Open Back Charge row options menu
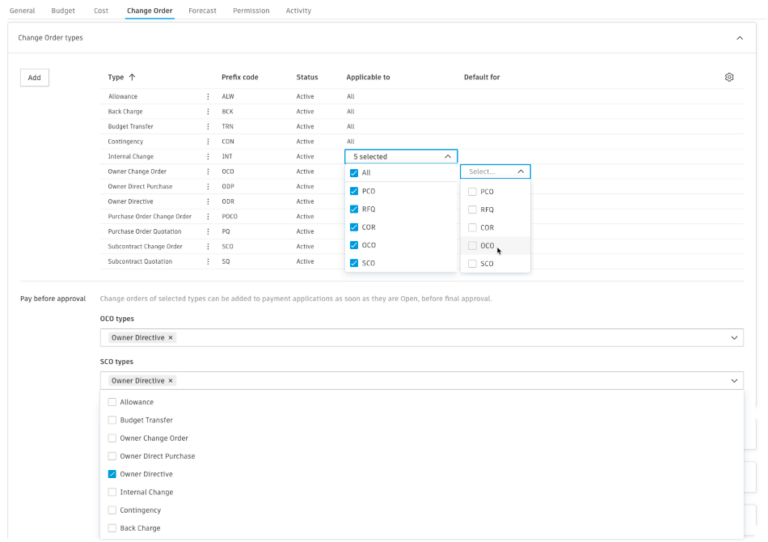Viewport: 768px width, 542px height. pyautogui.click(x=208, y=112)
